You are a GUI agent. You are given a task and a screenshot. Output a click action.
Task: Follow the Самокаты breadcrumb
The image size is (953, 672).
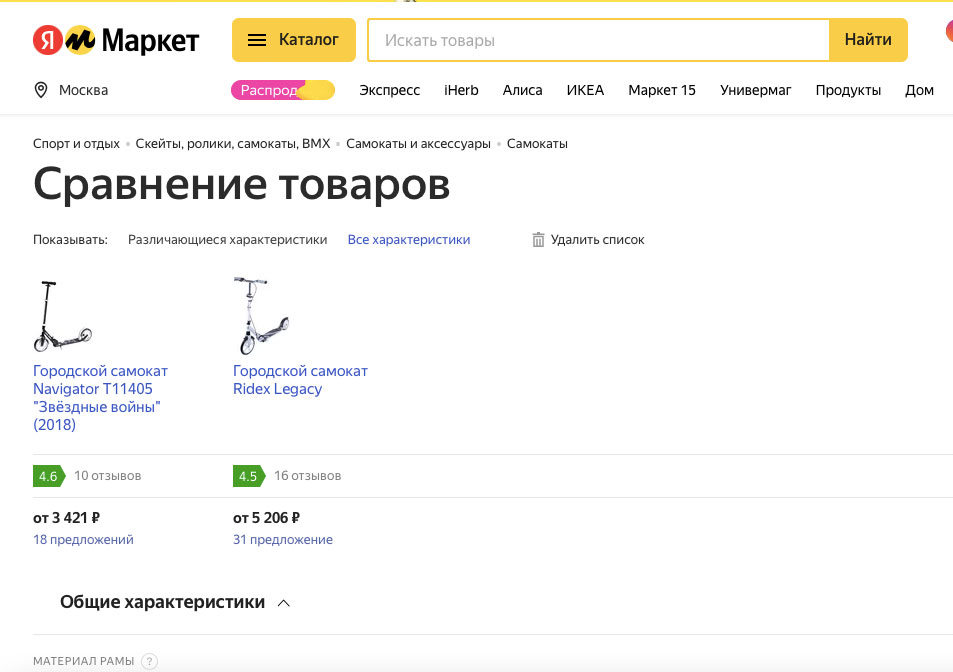(537, 144)
